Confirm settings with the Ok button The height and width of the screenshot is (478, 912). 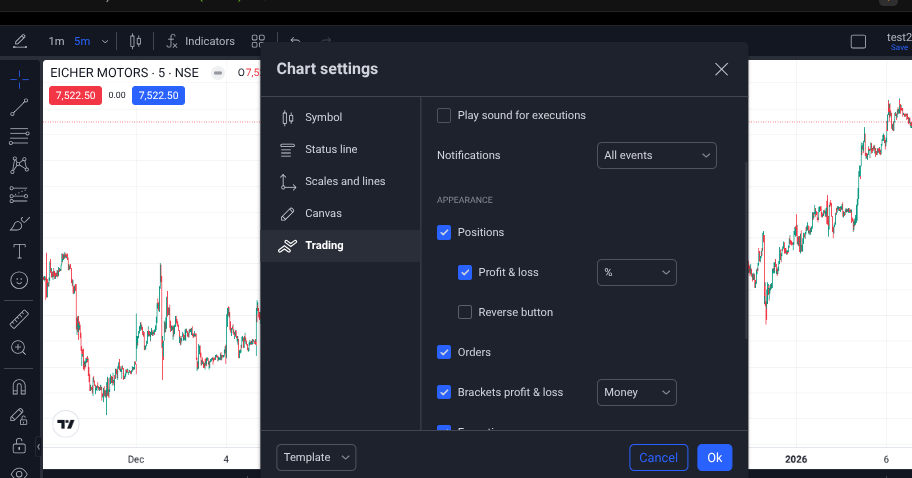point(714,457)
